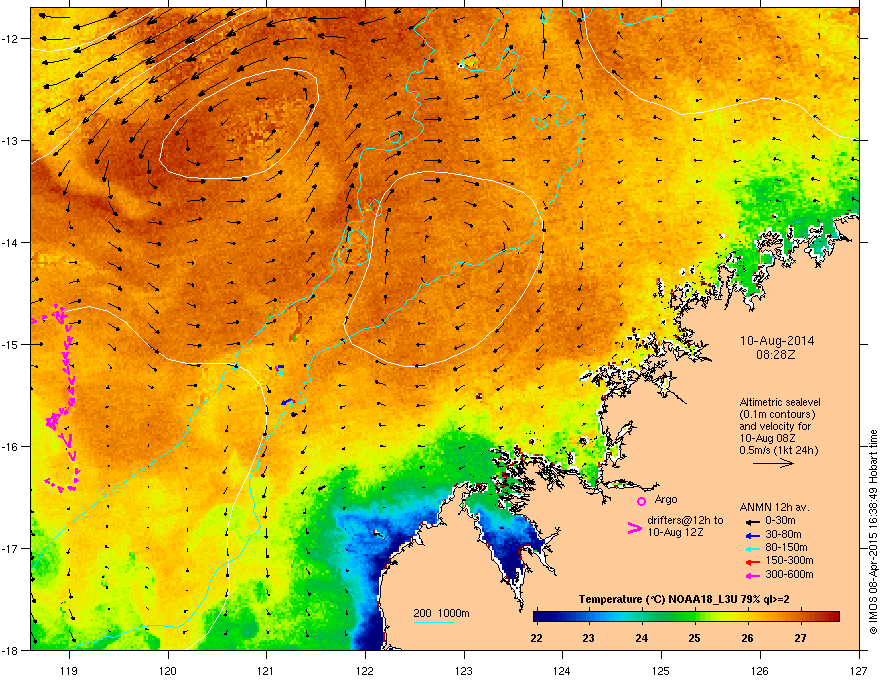Click the longitude axis label 124
Screen dimensions: 880x680
(x=562, y=671)
